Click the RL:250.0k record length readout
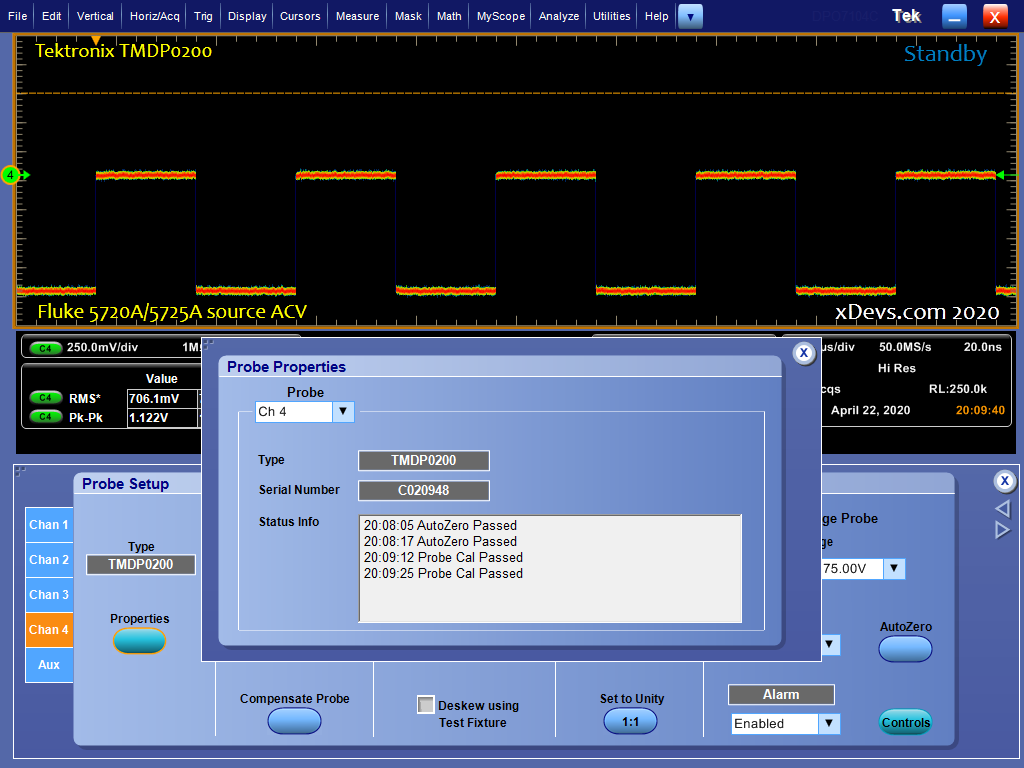This screenshot has height=768, width=1024. (958, 389)
